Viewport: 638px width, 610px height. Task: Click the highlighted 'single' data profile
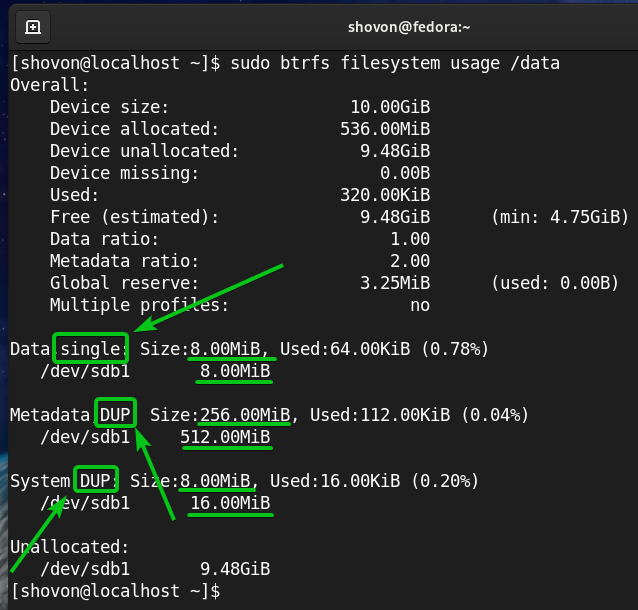91,349
